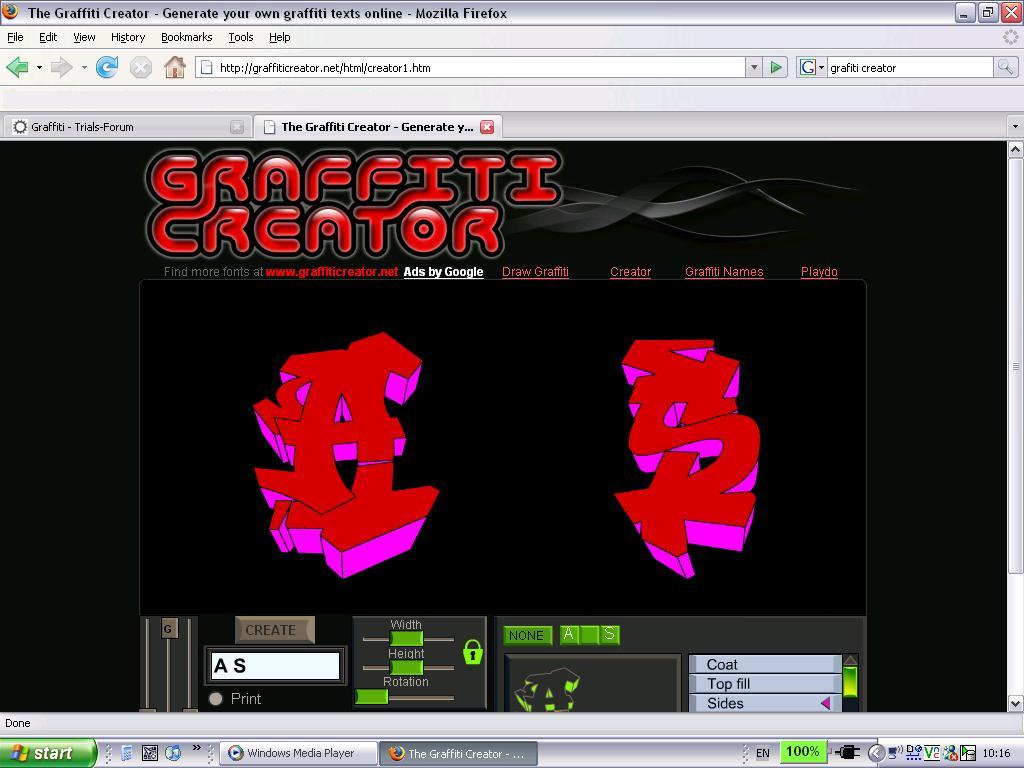Click the www.grafficreator.net link
This screenshot has height=768, width=1024.
[x=332, y=272]
